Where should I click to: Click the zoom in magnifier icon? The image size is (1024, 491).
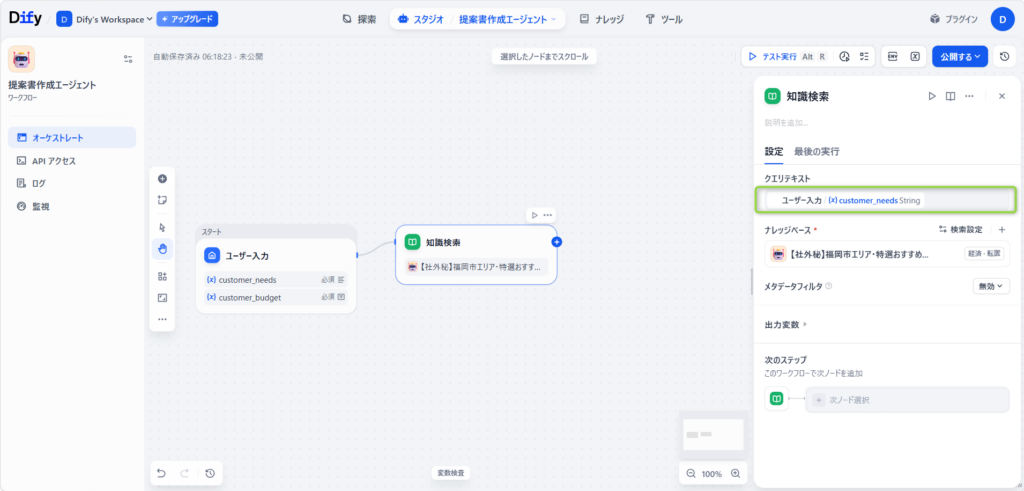[x=736, y=473]
